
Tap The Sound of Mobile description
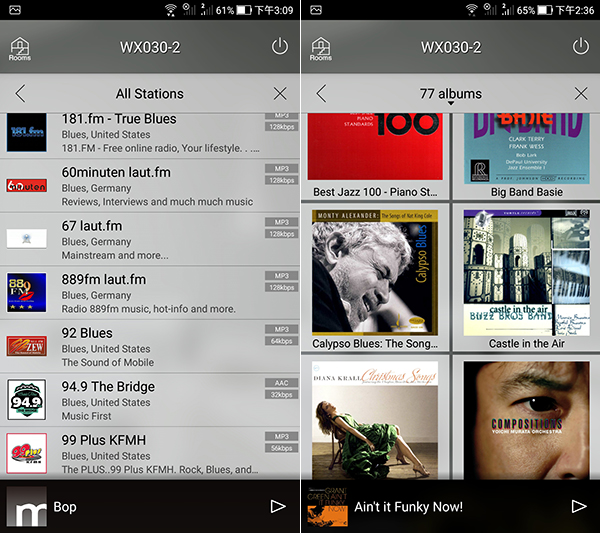(108, 362)
